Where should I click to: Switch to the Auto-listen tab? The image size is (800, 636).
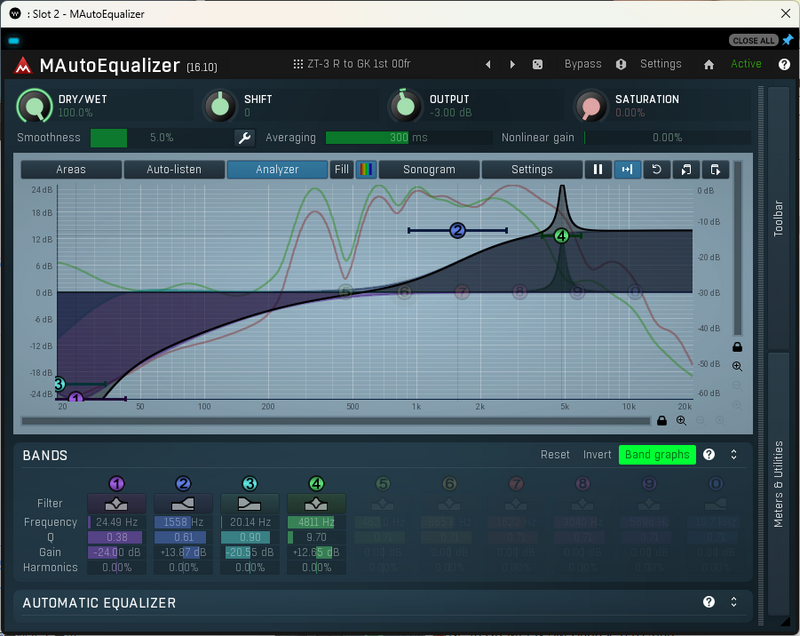click(174, 169)
